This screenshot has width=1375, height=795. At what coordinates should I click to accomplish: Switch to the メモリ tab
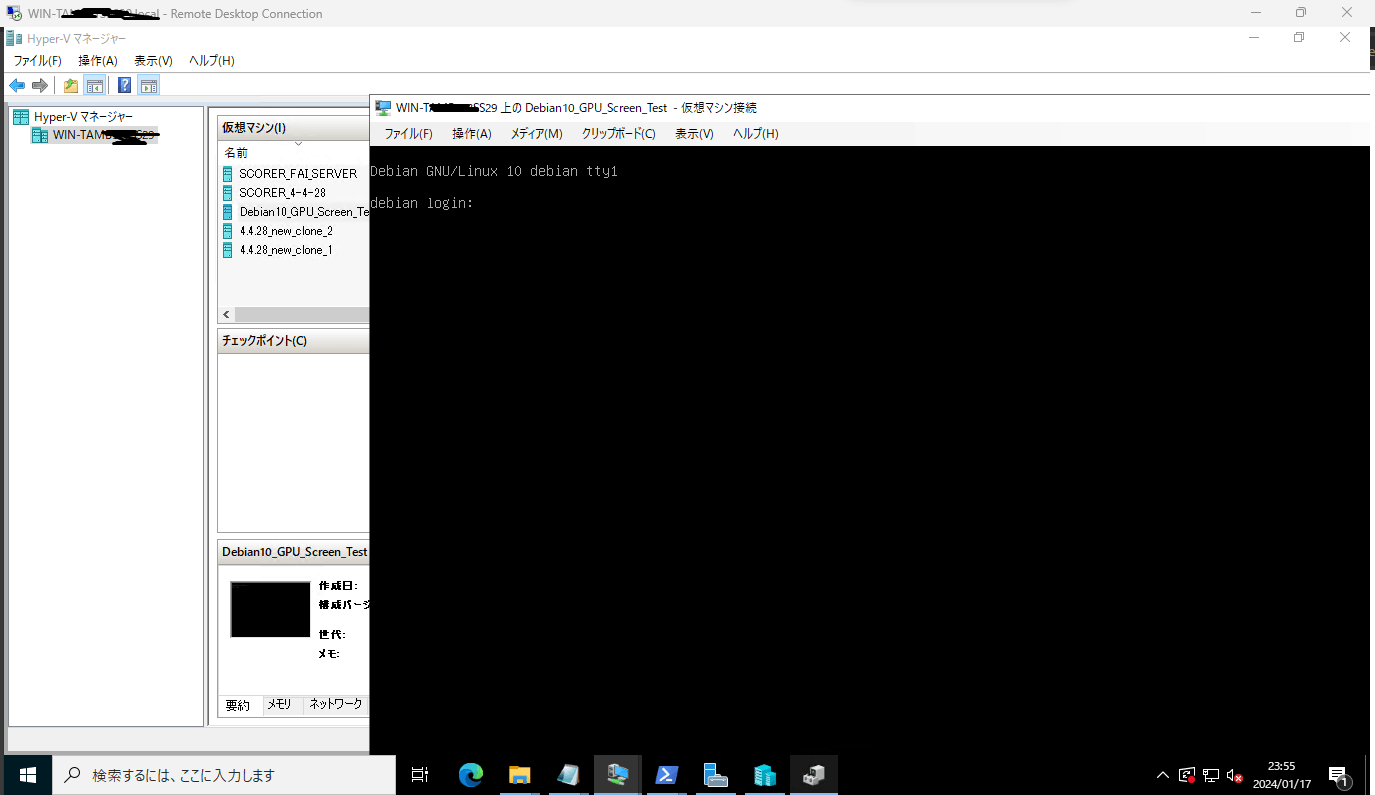click(279, 705)
